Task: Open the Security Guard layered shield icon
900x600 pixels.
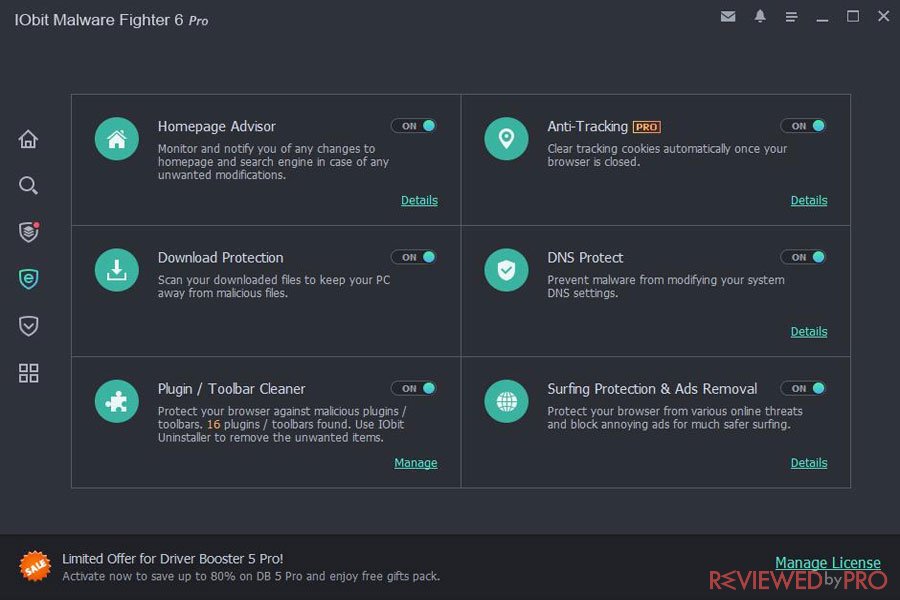Action: [x=29, y=232]
